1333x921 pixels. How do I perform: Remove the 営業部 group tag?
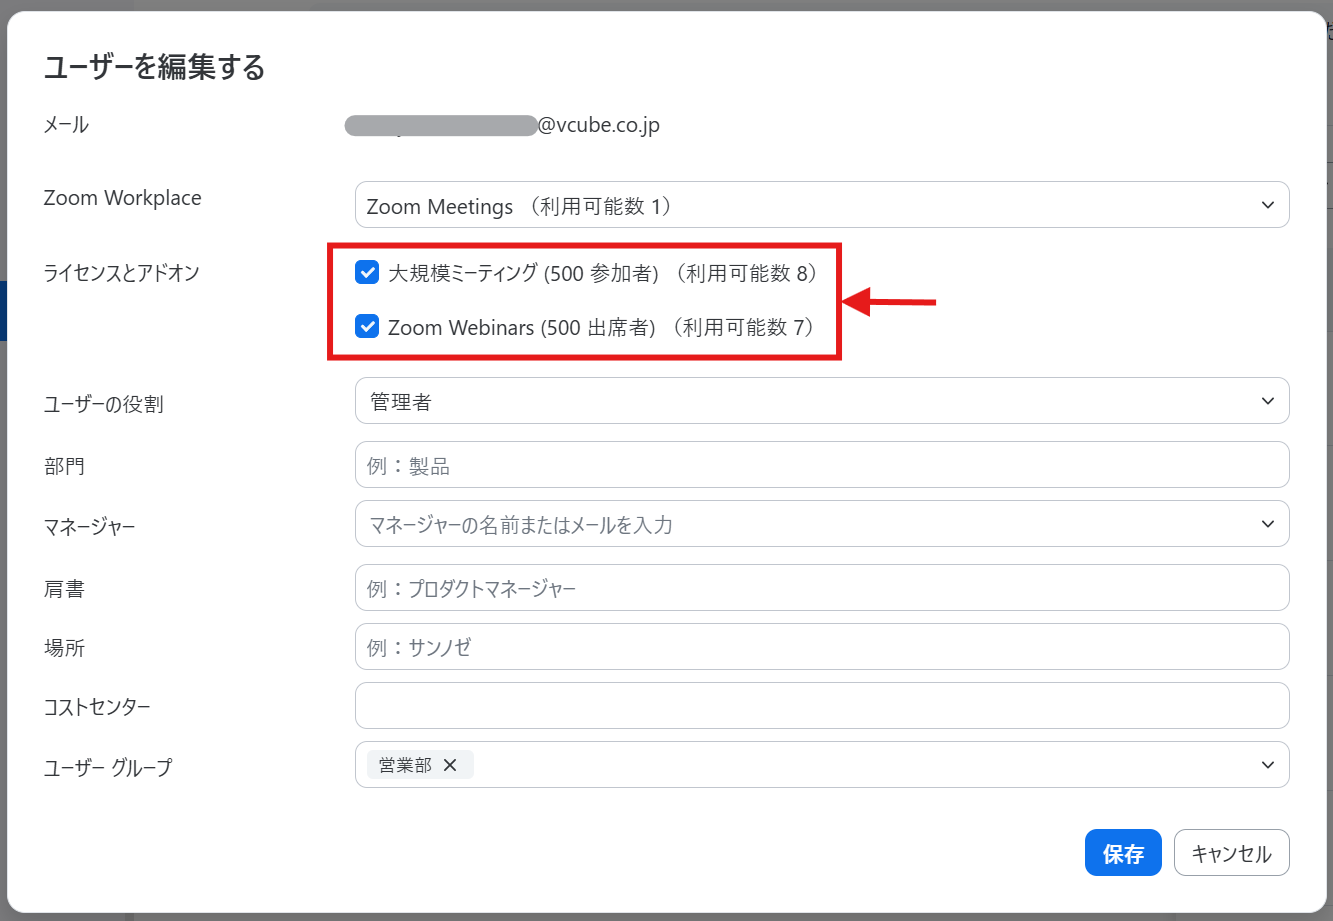coord(450,765)
